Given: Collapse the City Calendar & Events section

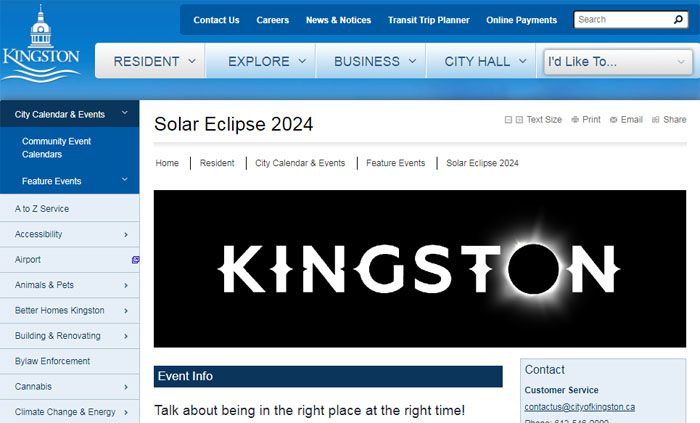Looking at the screenshot, I should click(125, 114).
